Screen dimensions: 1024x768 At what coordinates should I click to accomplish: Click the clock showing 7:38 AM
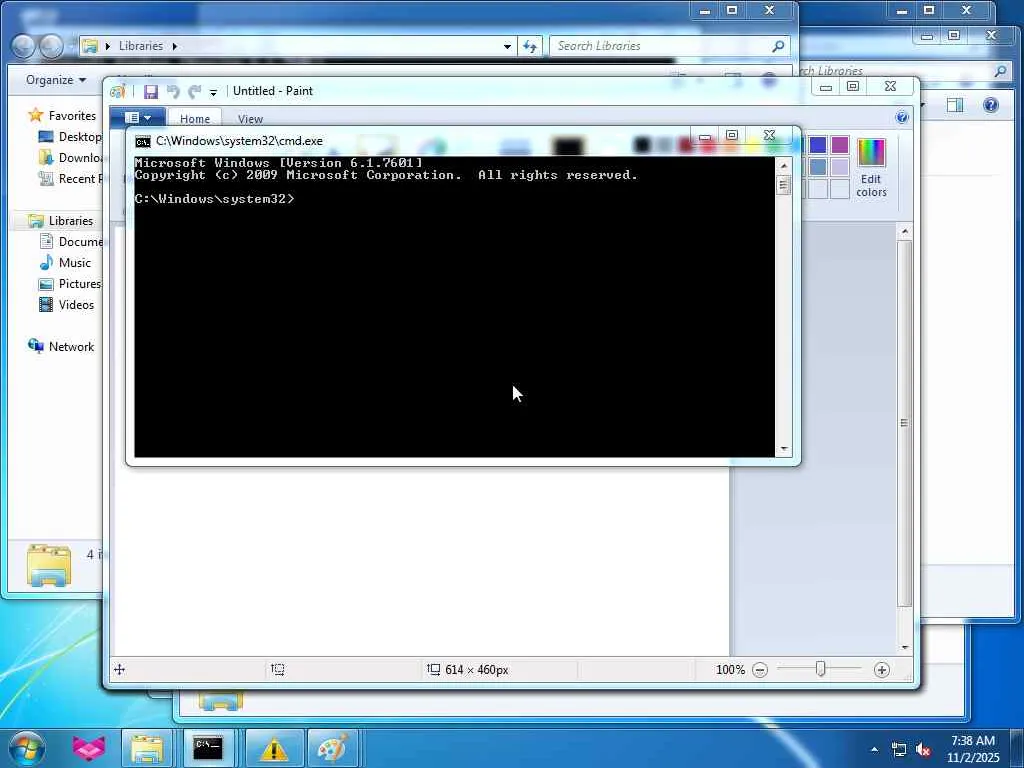[973, 741]
